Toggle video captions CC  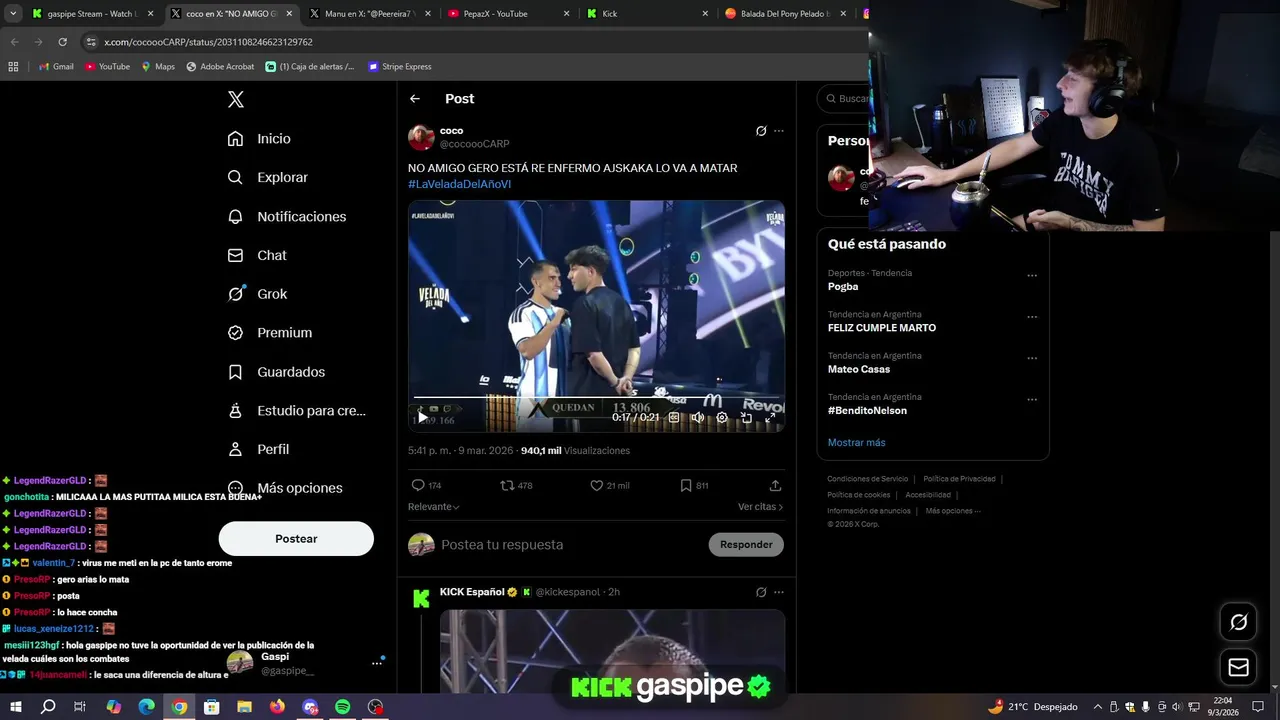click(x=674, y=417)
